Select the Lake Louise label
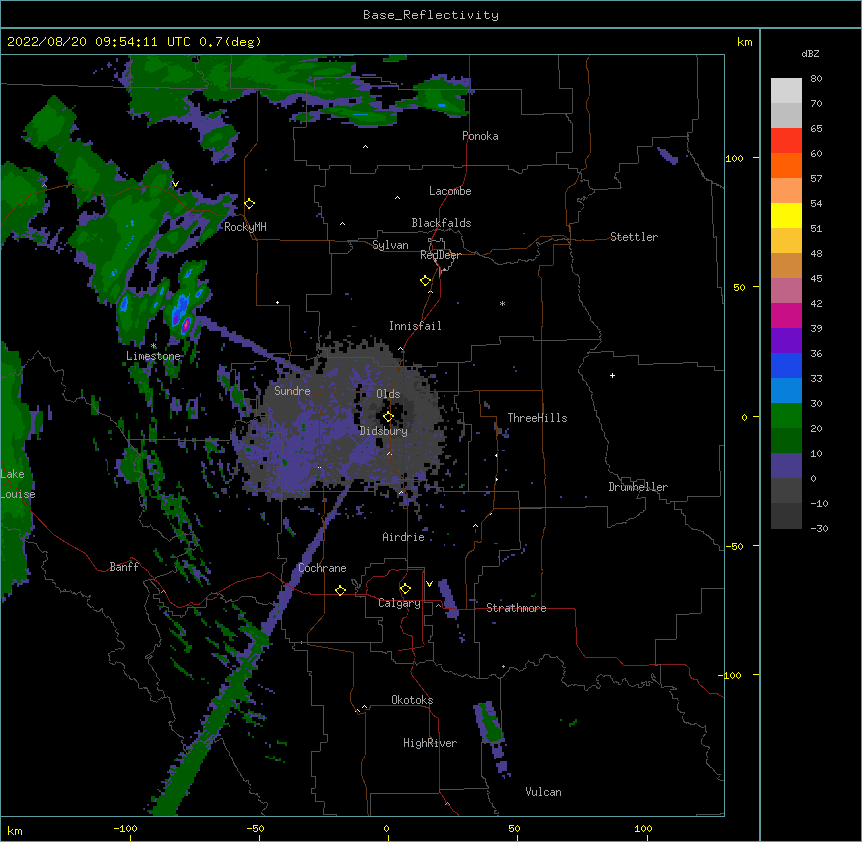Image resolution: width=862 pixels, height=842 pixels. tap(18, 484)
